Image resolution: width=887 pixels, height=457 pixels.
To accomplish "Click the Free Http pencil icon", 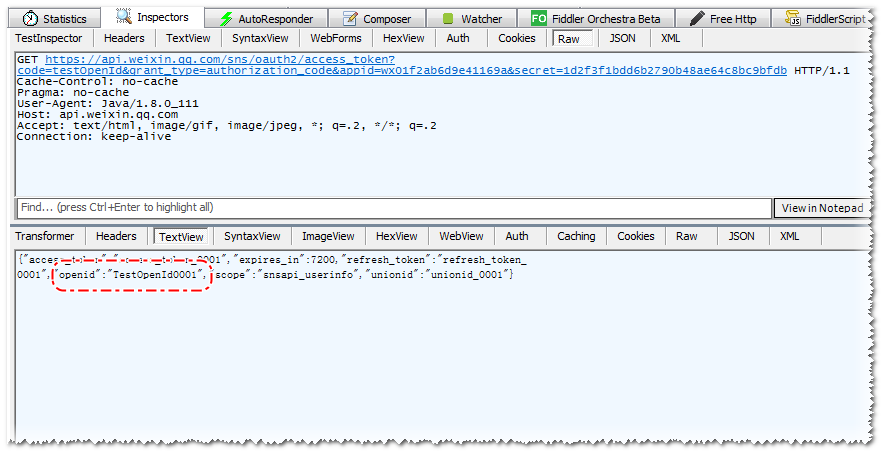I will [697, 19].
